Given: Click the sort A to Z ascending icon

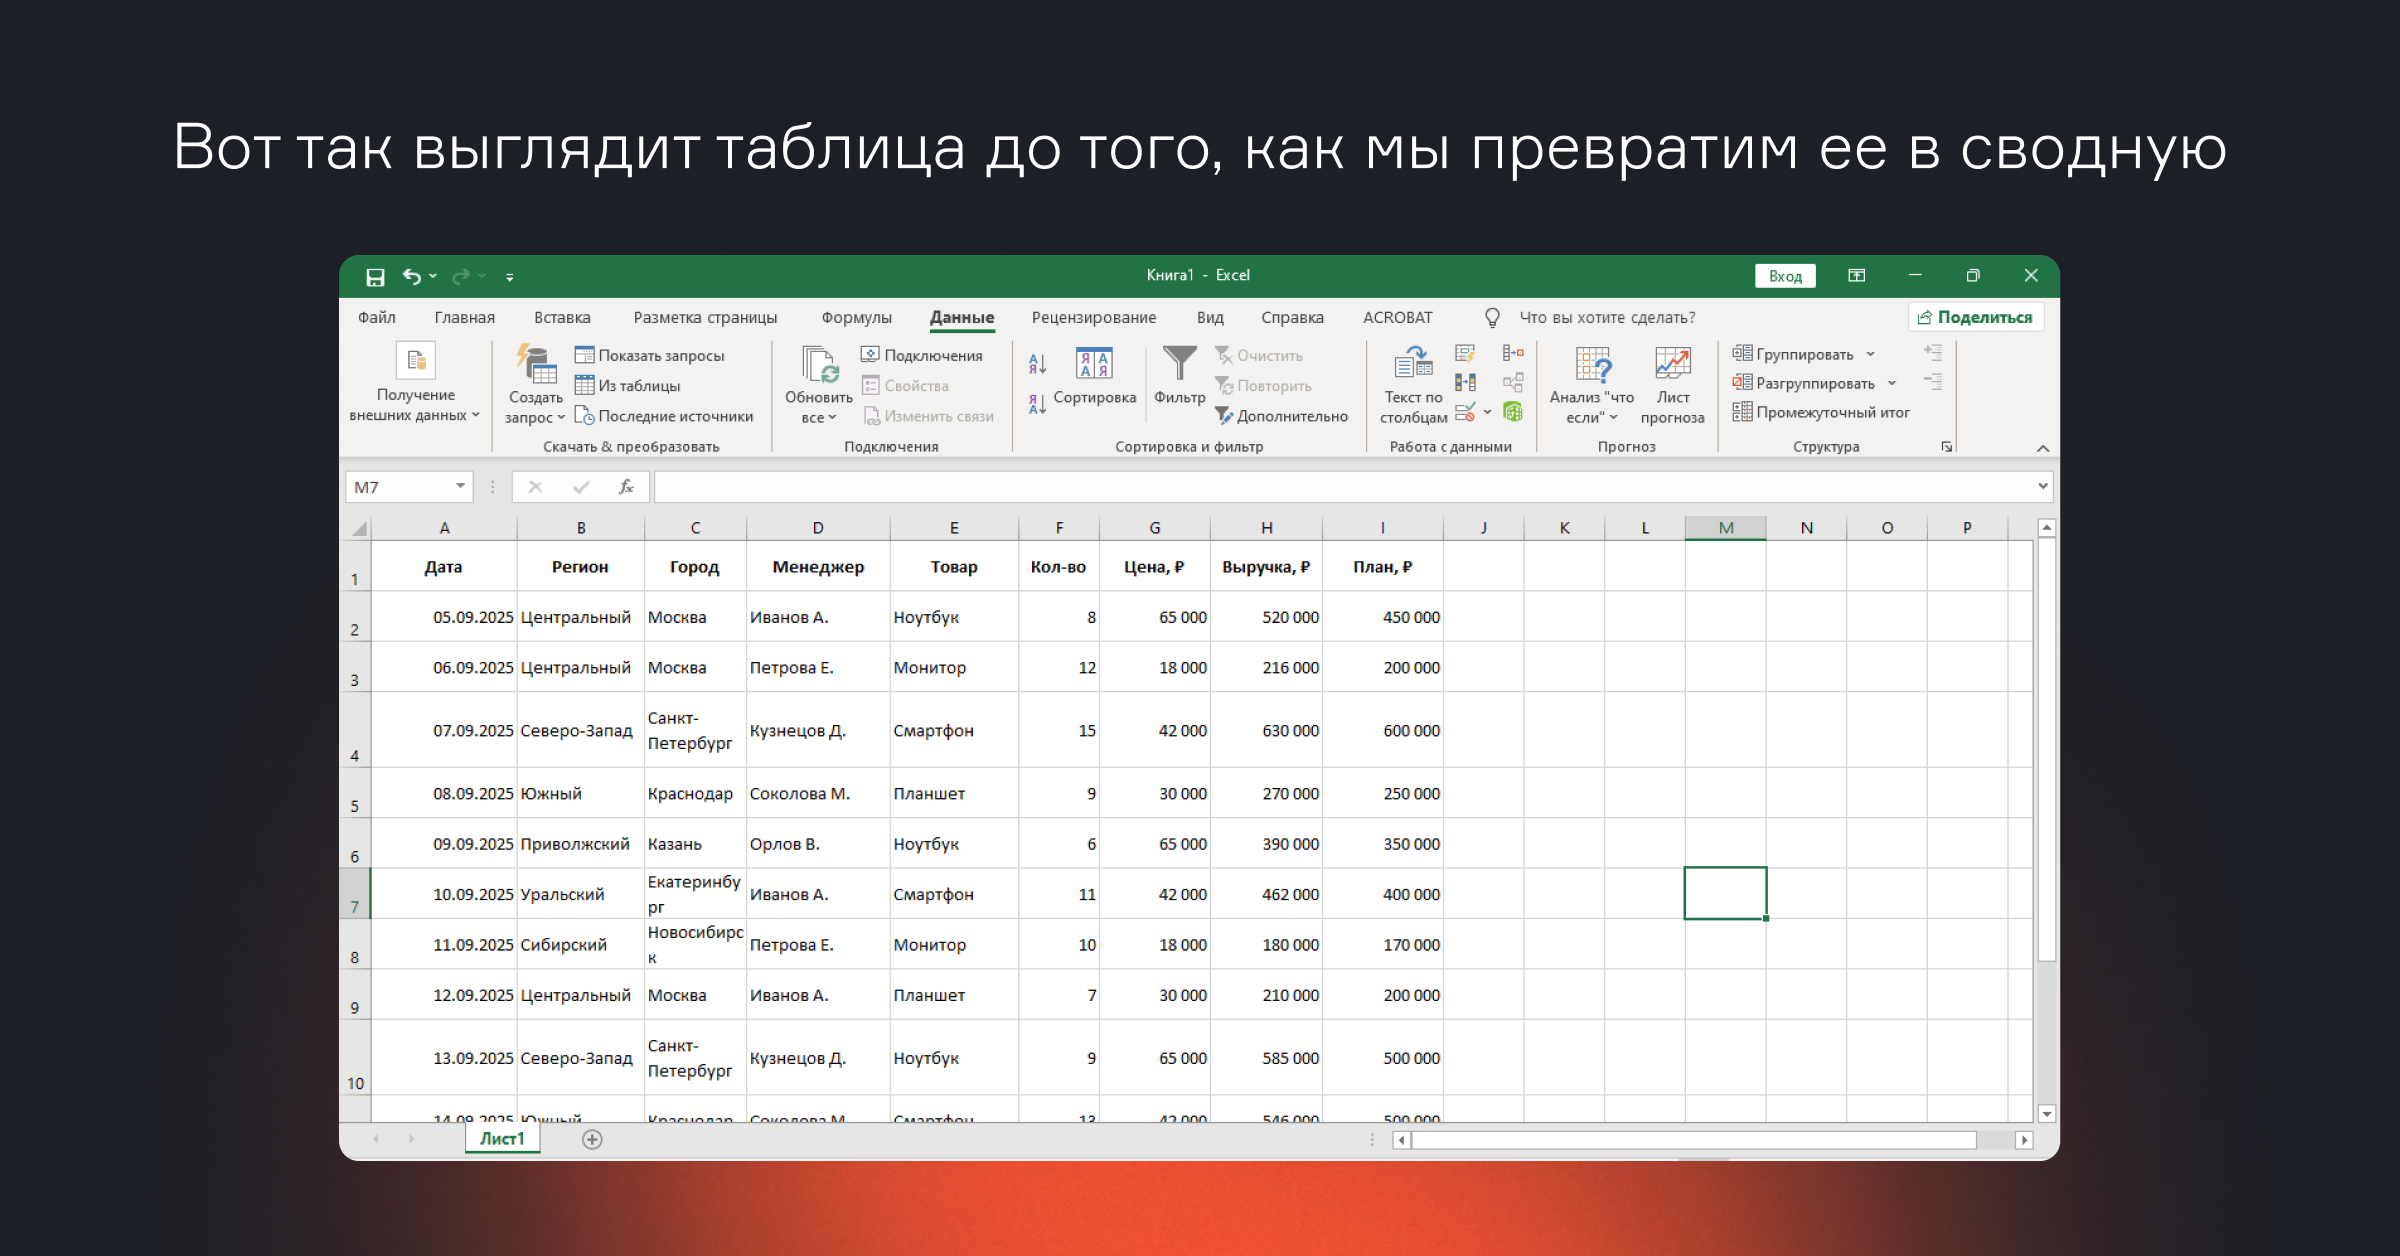Looking at the screenshot, I should click(1037, 364).
